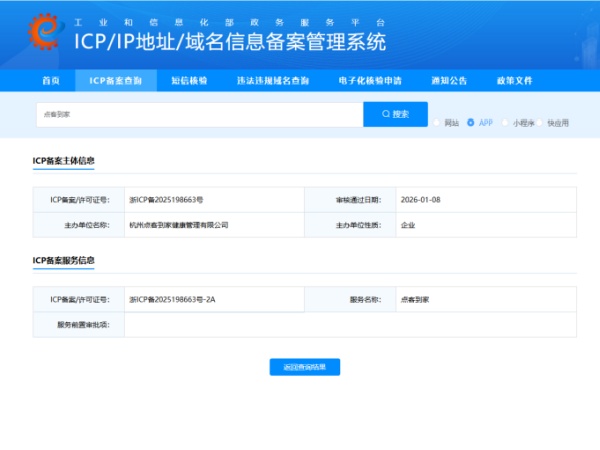Select the 网站 radio option
600x450 pixels.
coord(437,123)
